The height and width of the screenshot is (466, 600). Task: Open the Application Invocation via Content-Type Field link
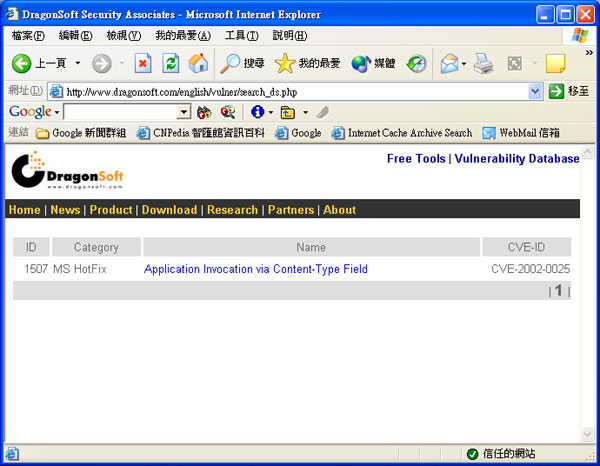[256, 269]
